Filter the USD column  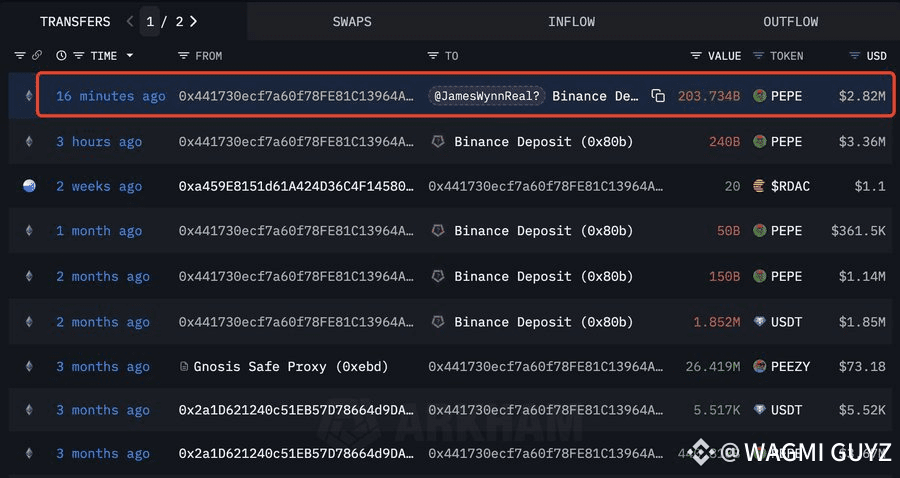coord(855,56)
